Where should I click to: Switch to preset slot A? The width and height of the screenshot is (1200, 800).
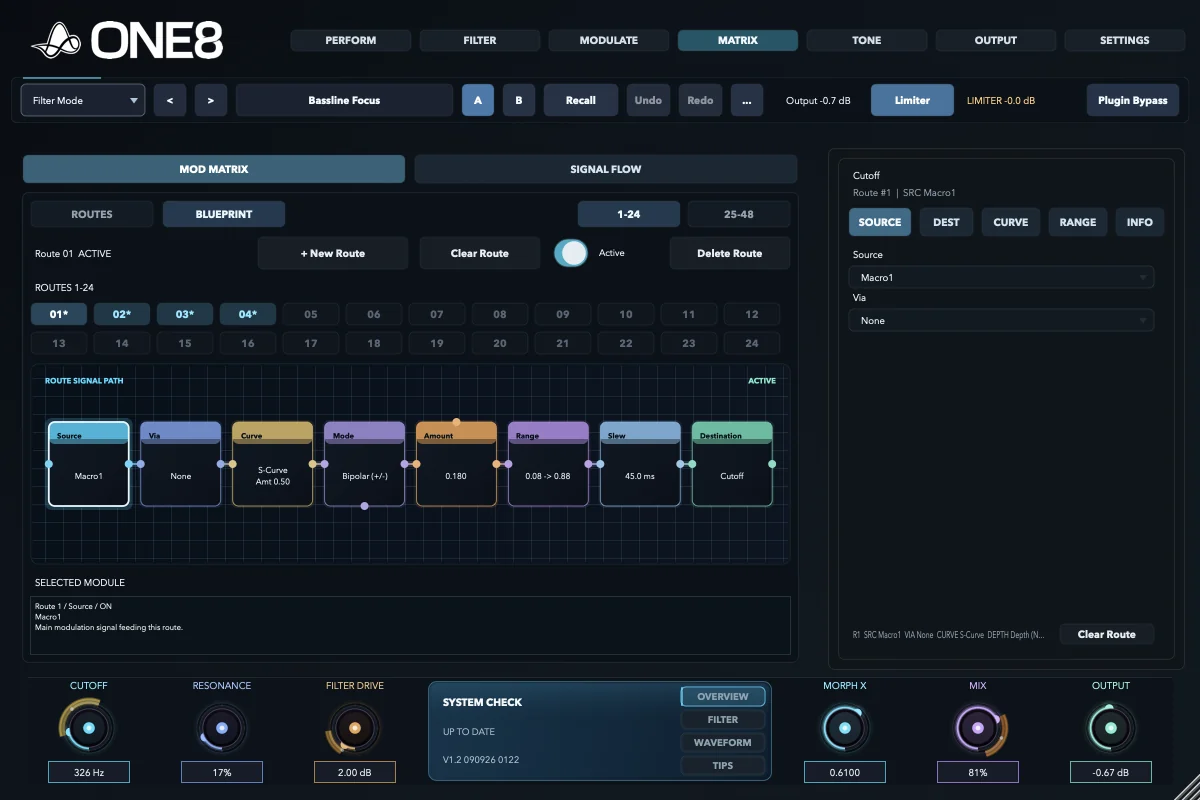[x=478, y=100]
